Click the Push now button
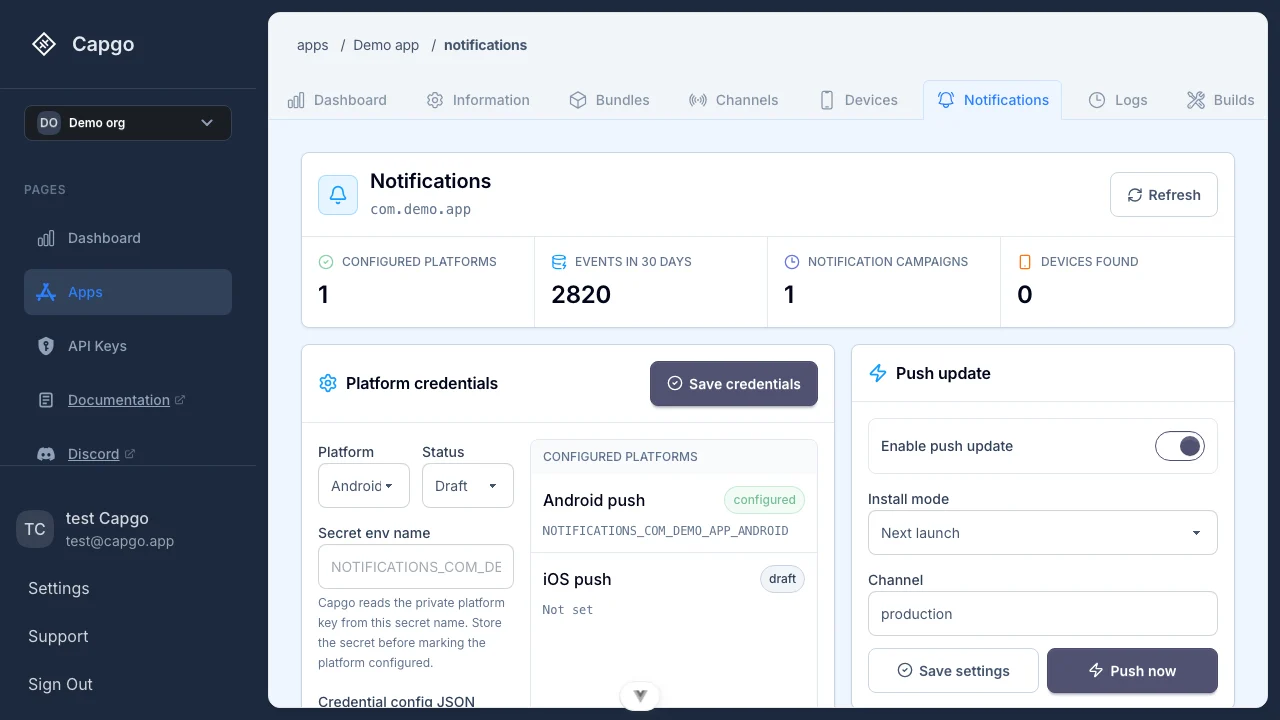The image size is (1280, 720). click(1133, 671)
